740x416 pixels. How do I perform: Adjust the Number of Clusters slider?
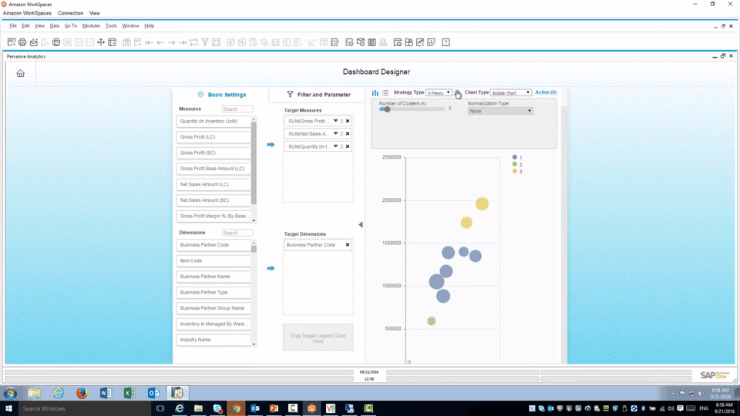point(387,110)
